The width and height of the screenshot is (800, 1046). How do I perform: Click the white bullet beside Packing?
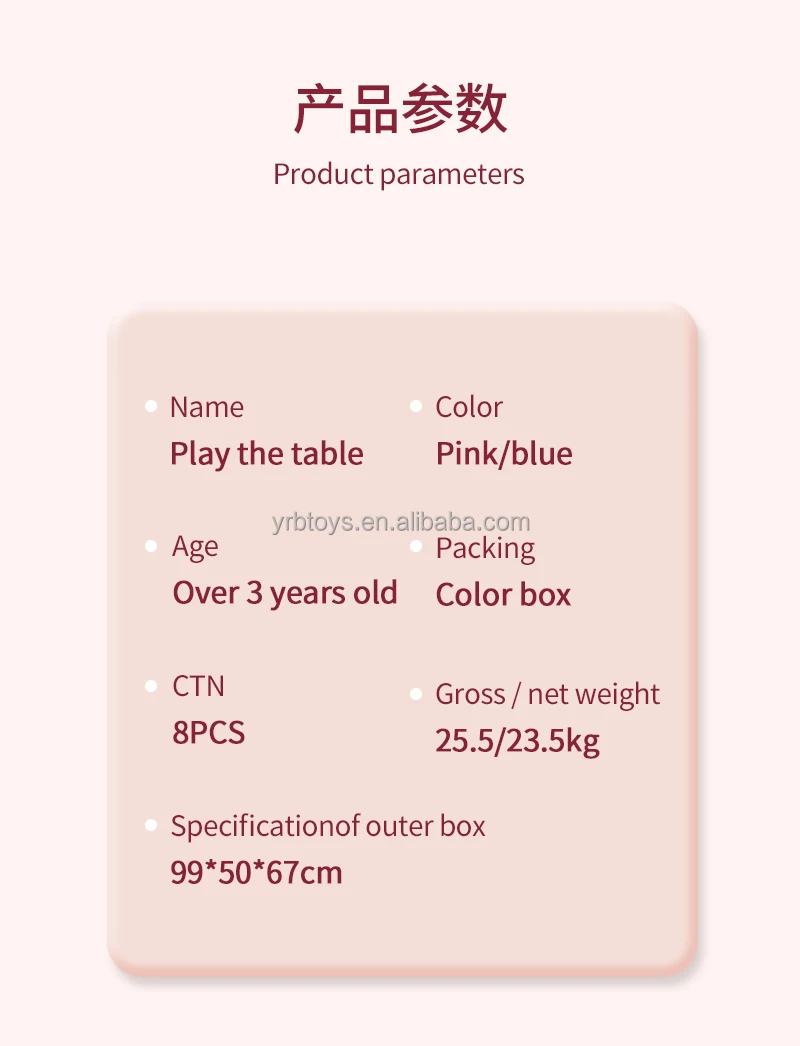tap(416, 546)
